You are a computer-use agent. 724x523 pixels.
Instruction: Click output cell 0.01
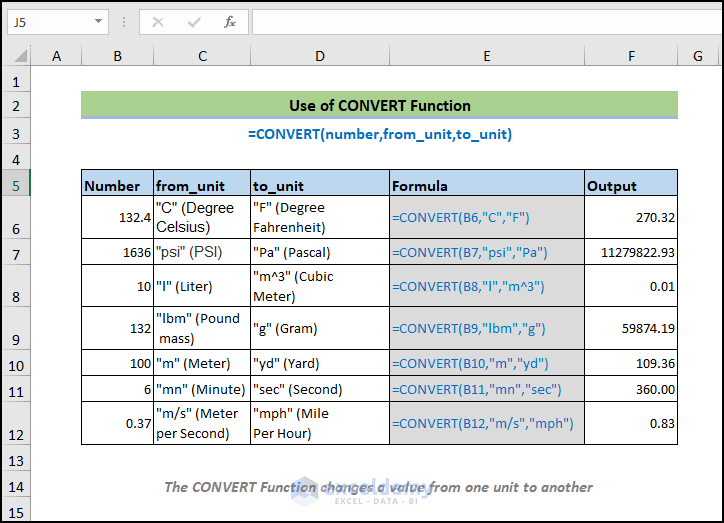[631, 286]
